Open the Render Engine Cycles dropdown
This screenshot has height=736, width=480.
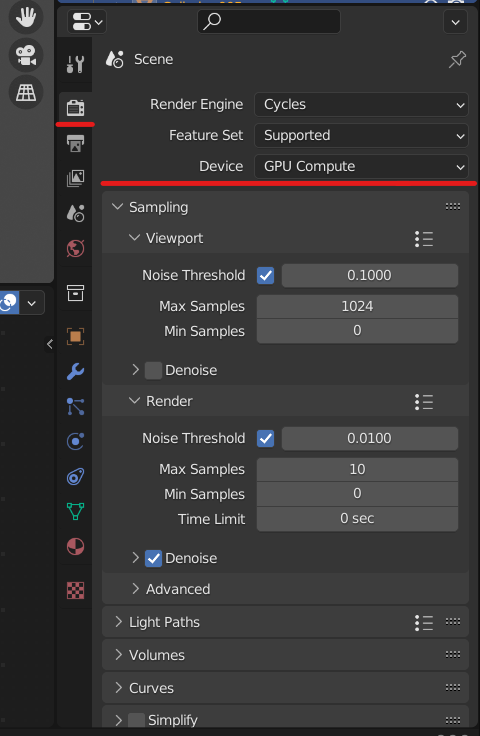361,104
